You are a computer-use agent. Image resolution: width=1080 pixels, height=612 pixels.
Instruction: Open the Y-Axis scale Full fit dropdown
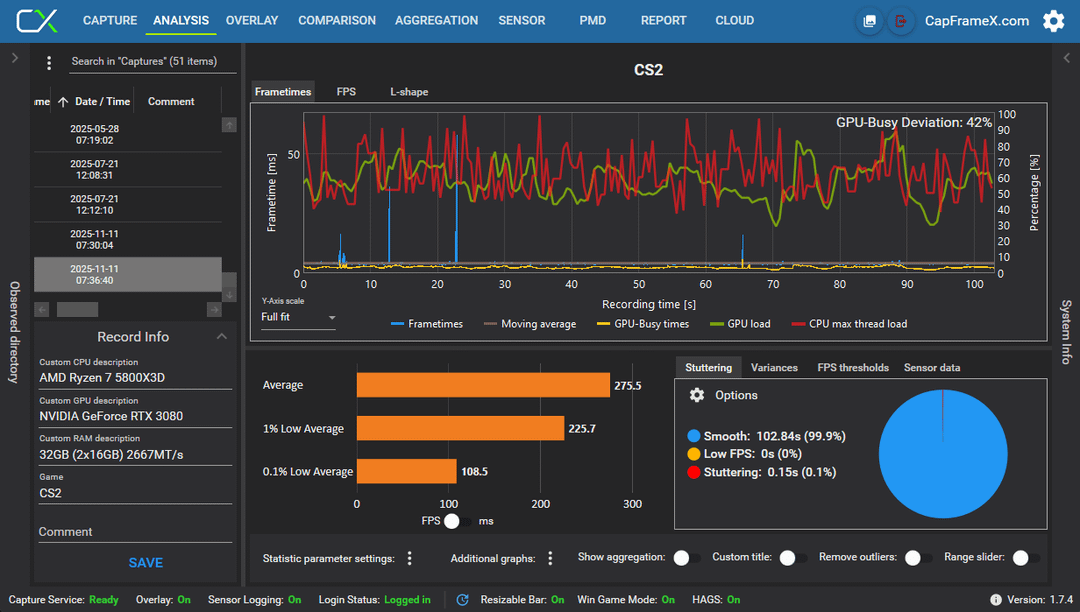pyautogui.click(x=298, y=317)
